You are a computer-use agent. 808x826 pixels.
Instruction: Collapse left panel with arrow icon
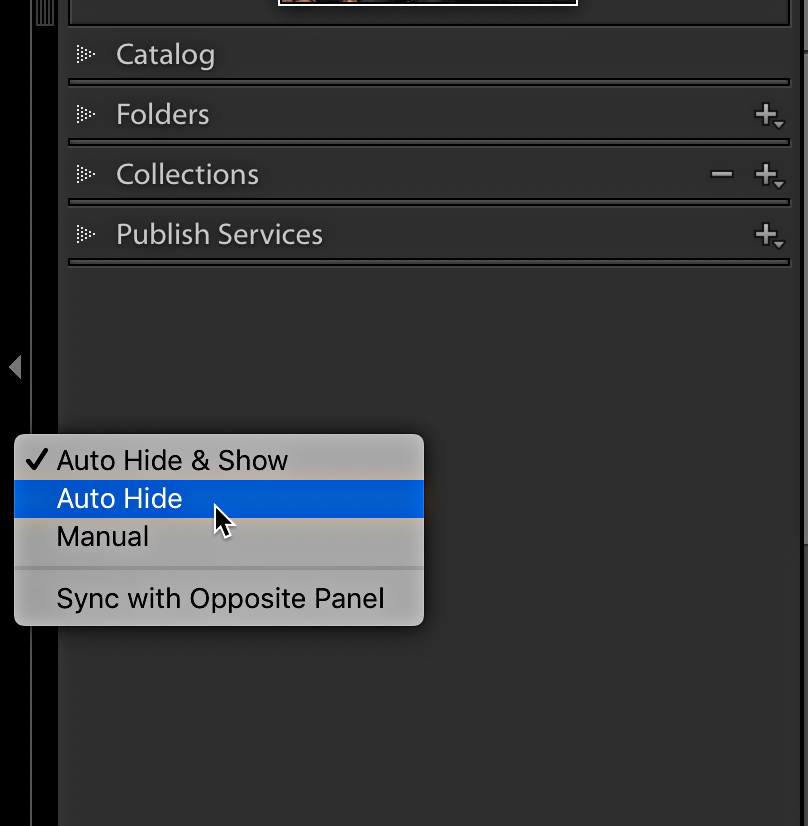tap(15, 367)
